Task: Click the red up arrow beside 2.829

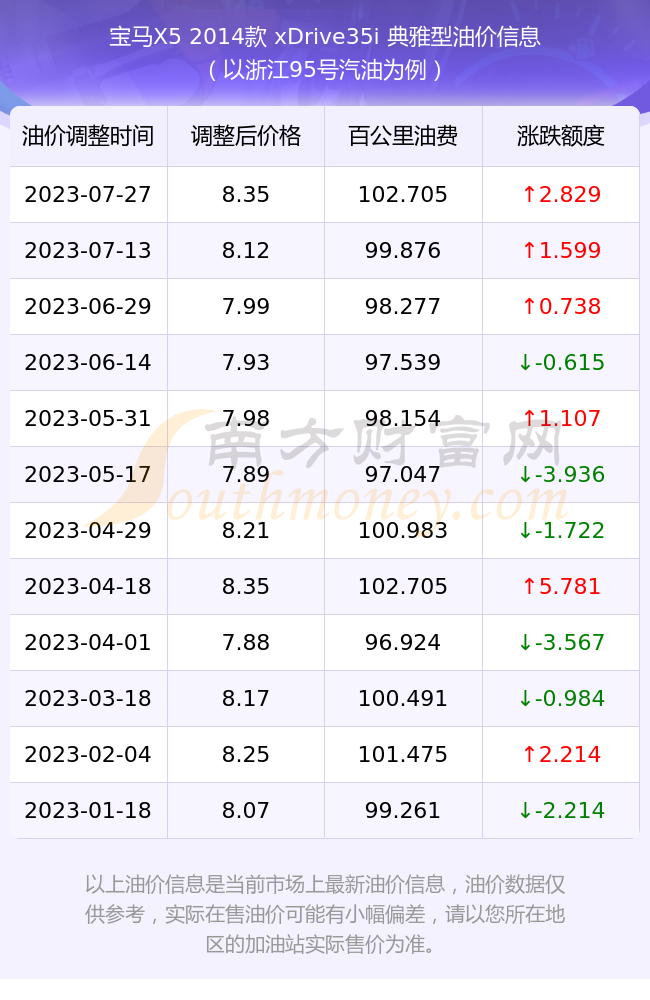Action: coord(529,194)
